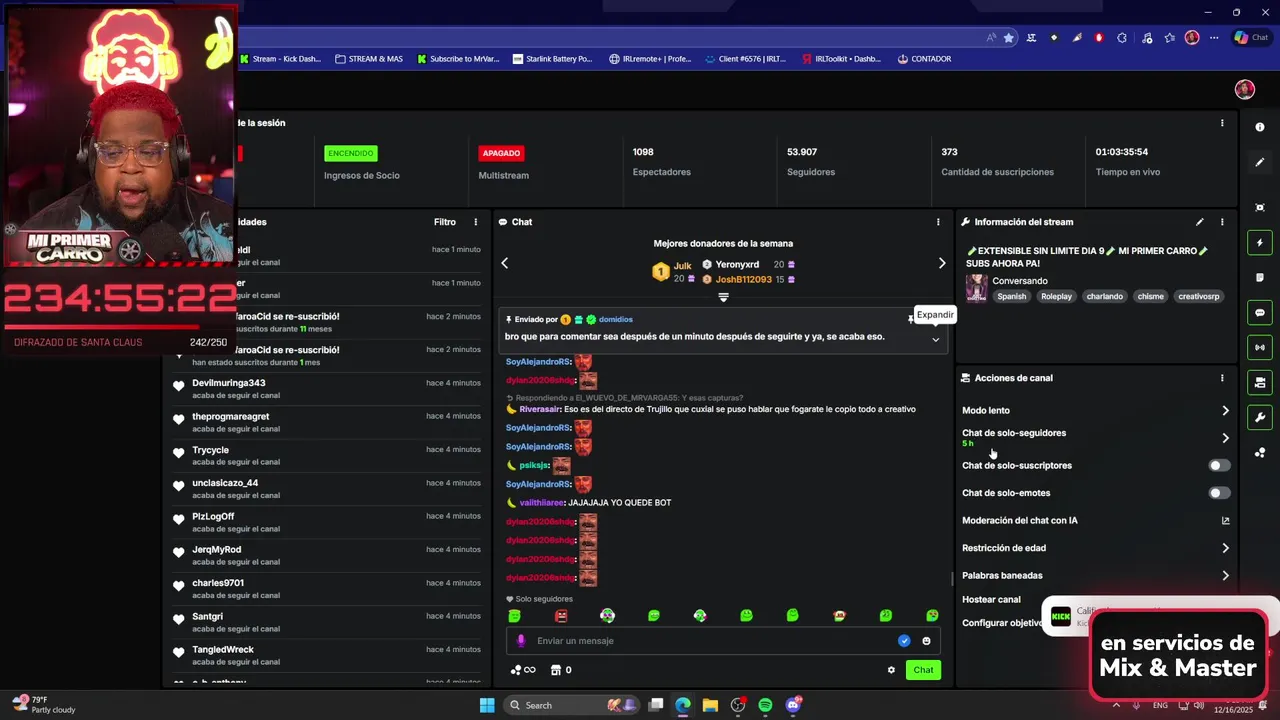
Task: Click the pencil edit icon in right sidebar
Action: [1260, 162]
